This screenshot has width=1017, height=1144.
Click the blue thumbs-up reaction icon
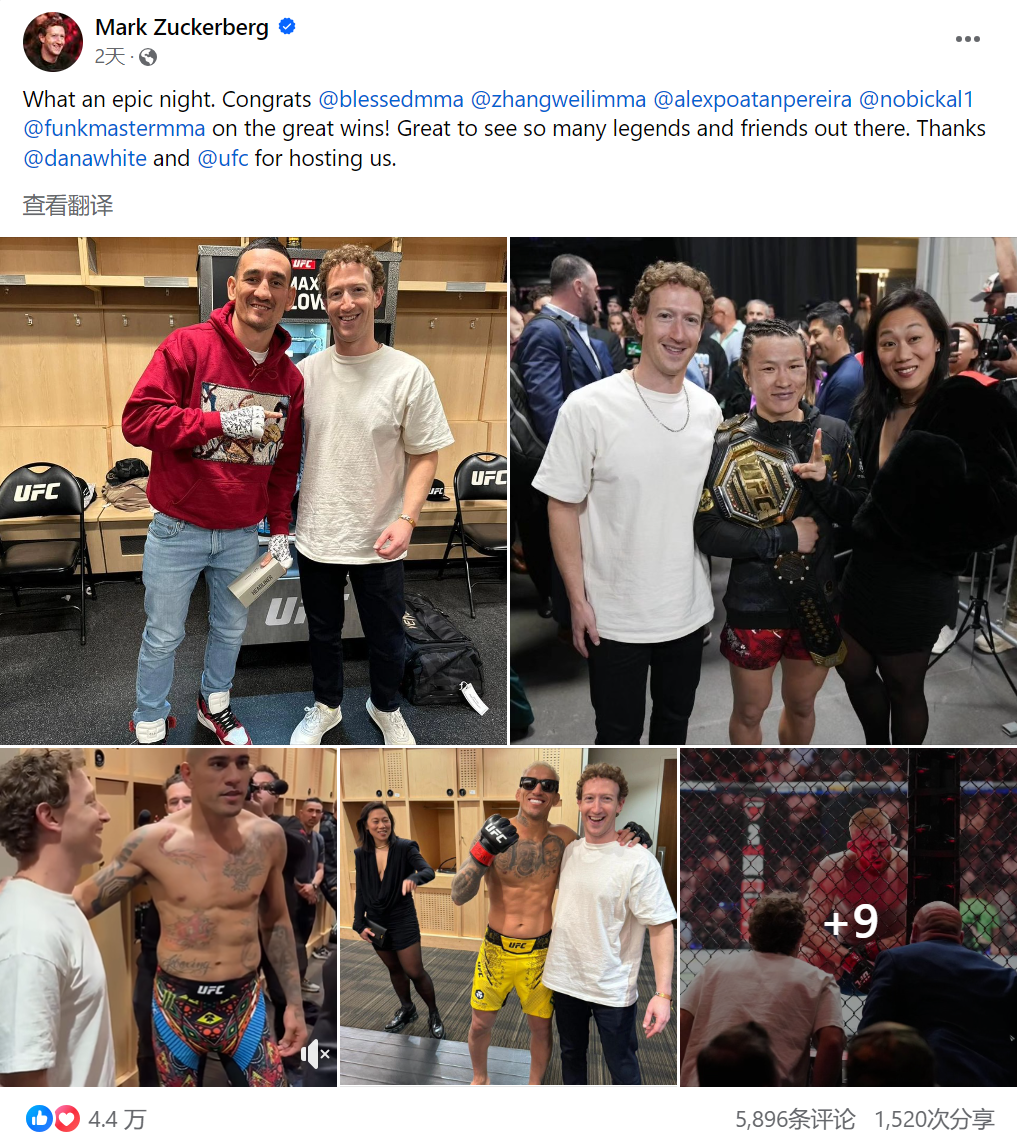(39, 1118)
